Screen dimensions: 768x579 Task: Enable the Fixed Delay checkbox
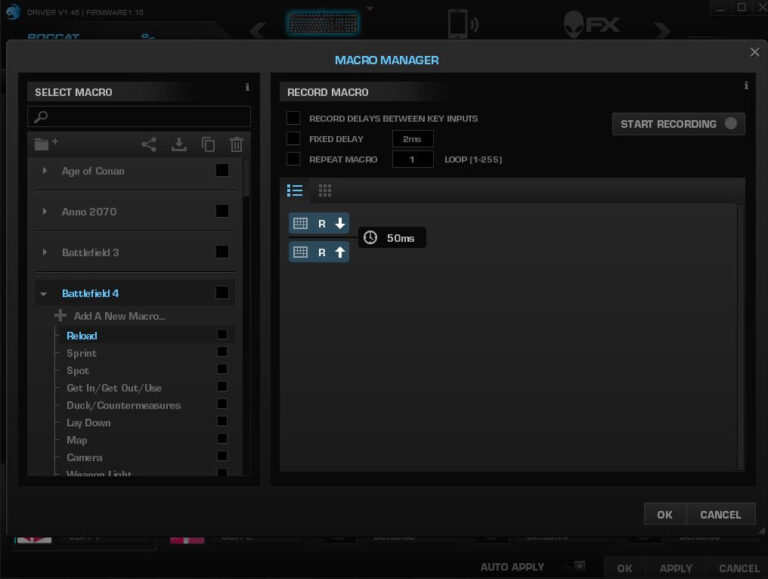[x=293, y=139]
